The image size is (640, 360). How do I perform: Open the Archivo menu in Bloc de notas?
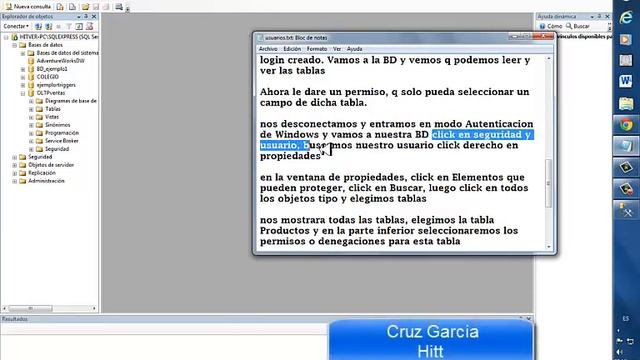click(x=268, y=49)
